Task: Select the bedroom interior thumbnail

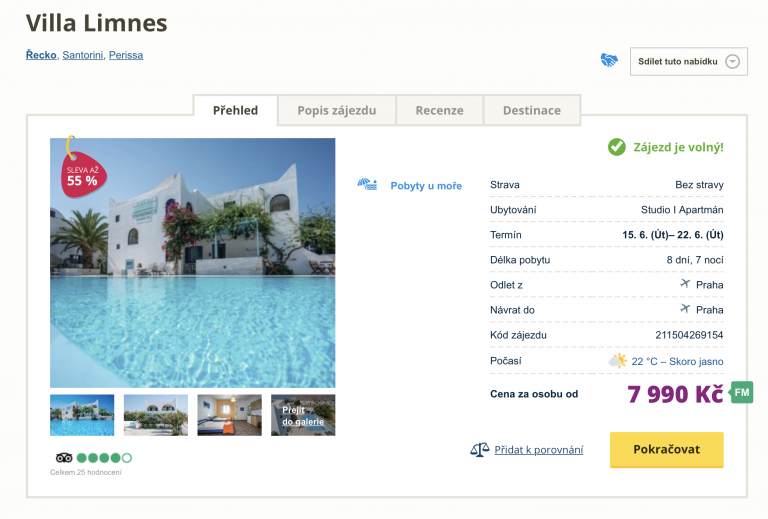Action: click(x=229, y=415)
